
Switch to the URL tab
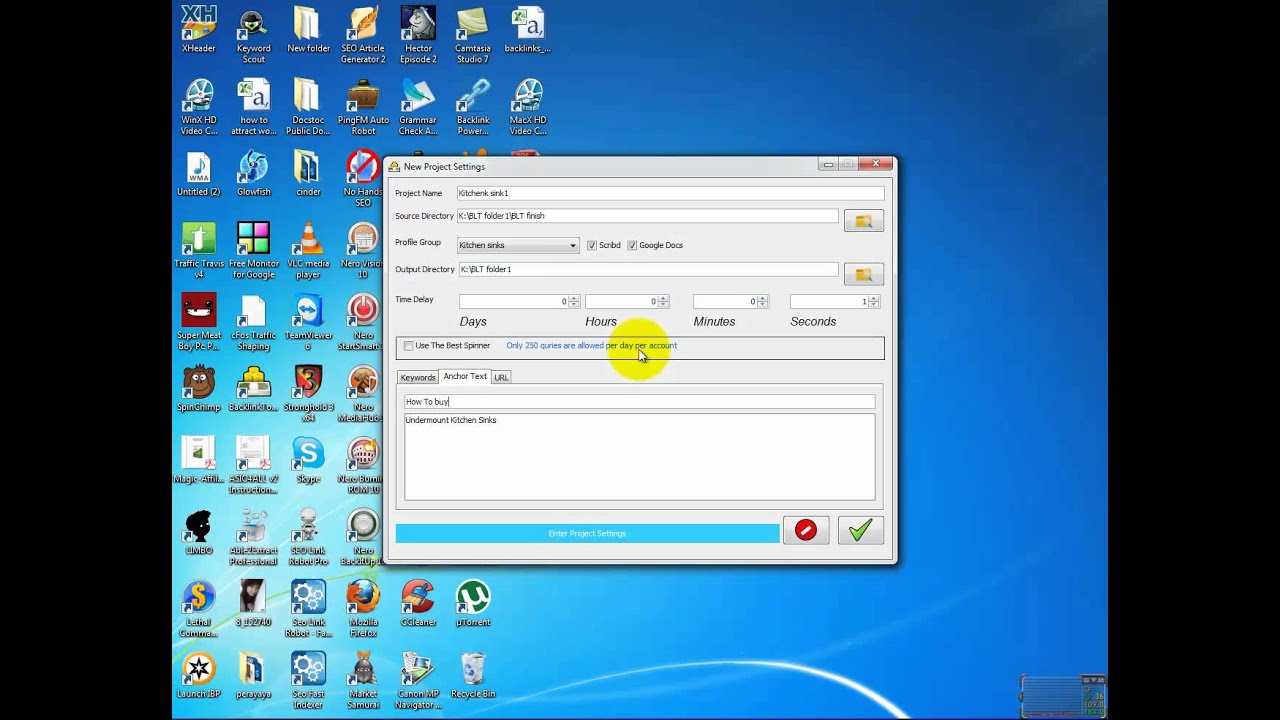point(501,378)
